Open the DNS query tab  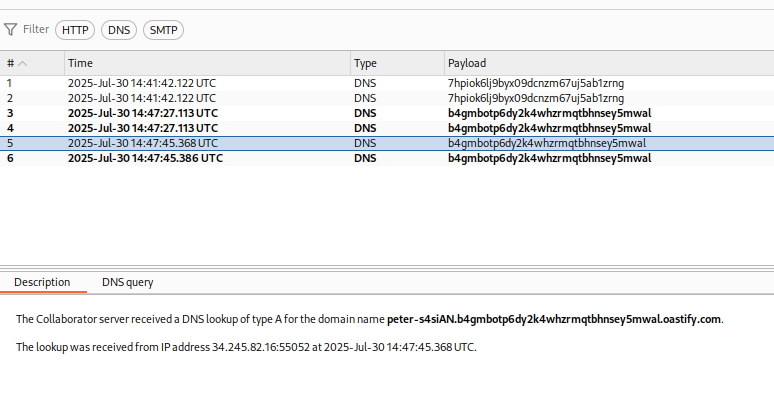(x=128, y=282)
